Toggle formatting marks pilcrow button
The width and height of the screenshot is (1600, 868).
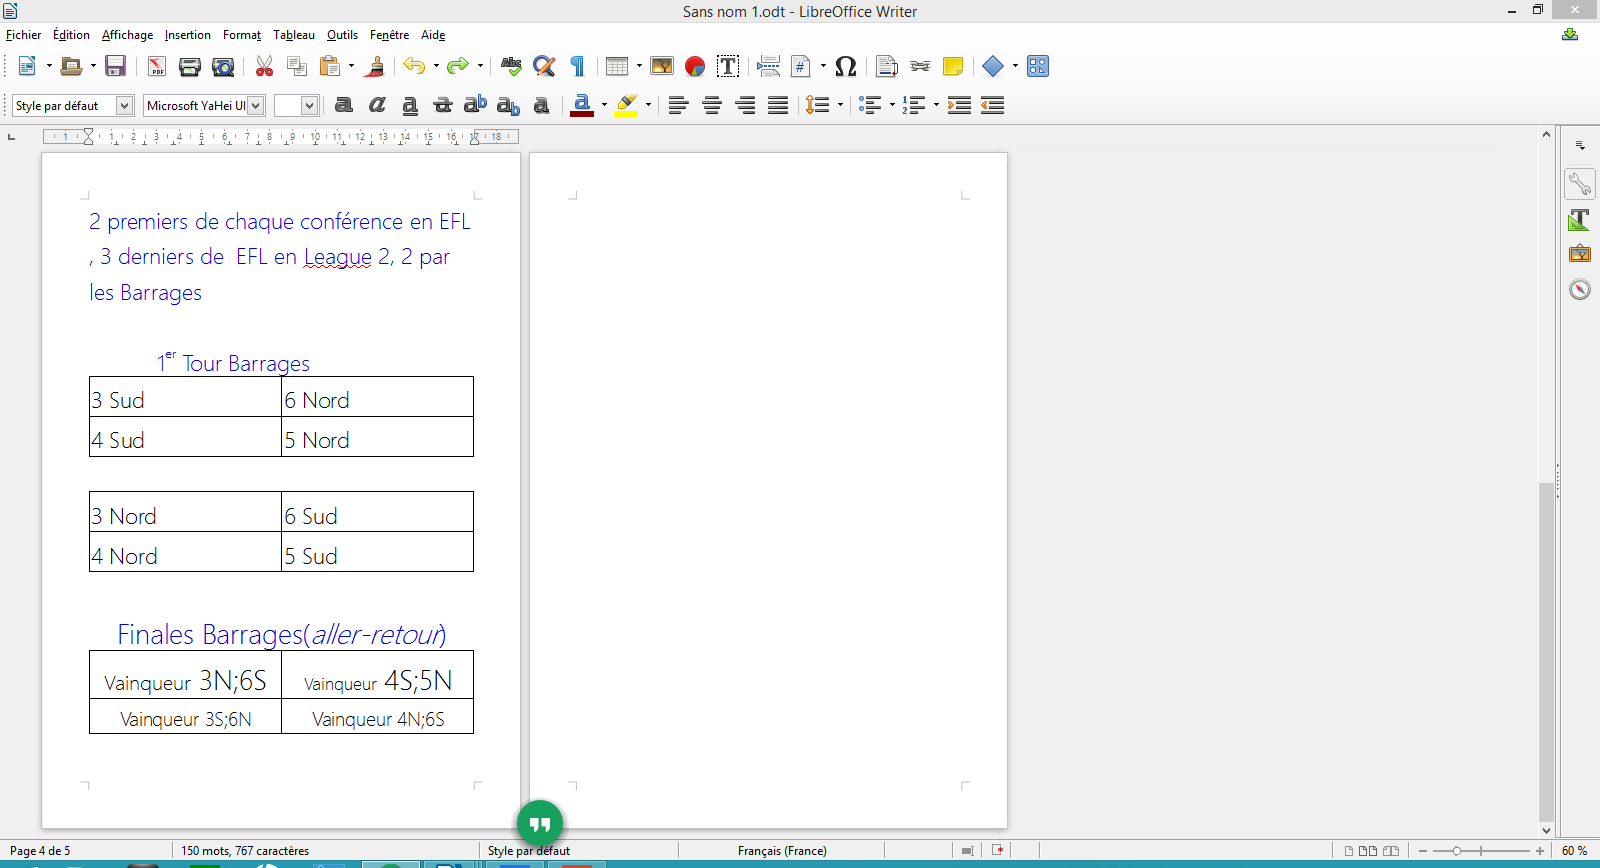click(x=577, y=66)
